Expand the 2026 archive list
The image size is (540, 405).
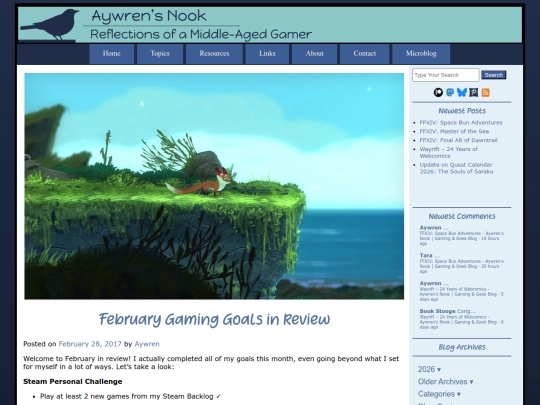[429, 369]
